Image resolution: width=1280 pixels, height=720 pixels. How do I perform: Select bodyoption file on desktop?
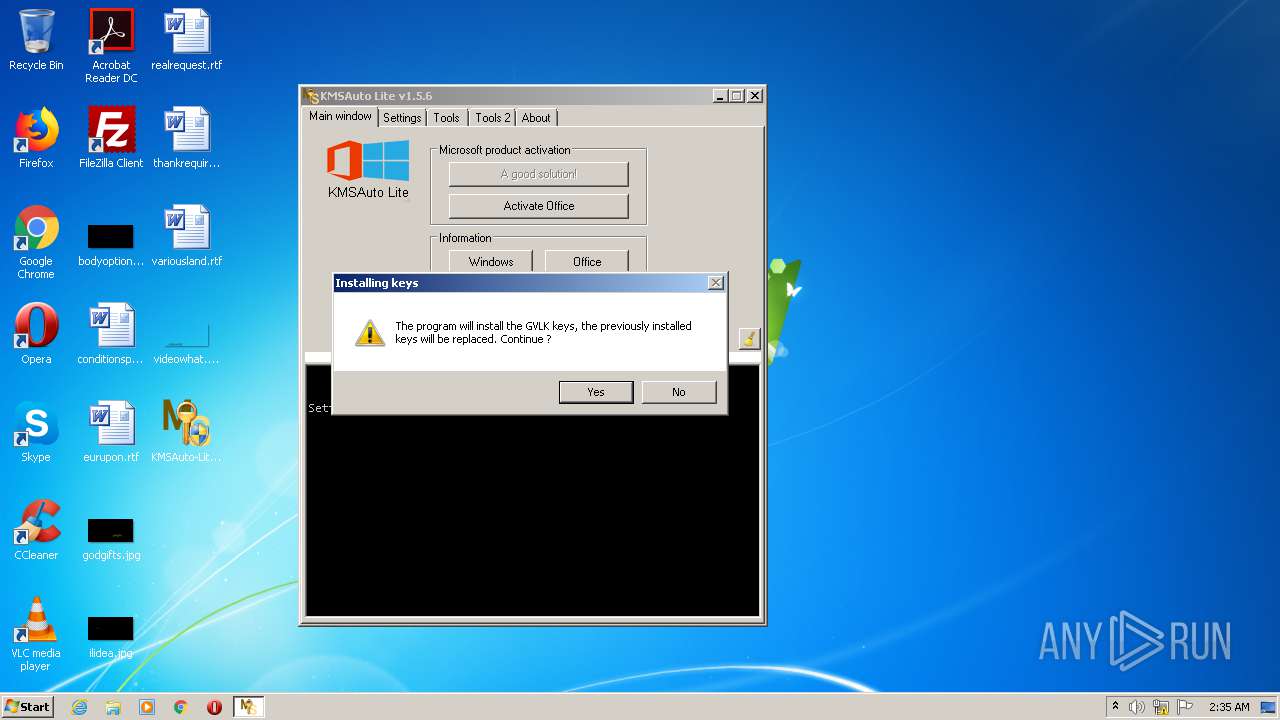111,244
